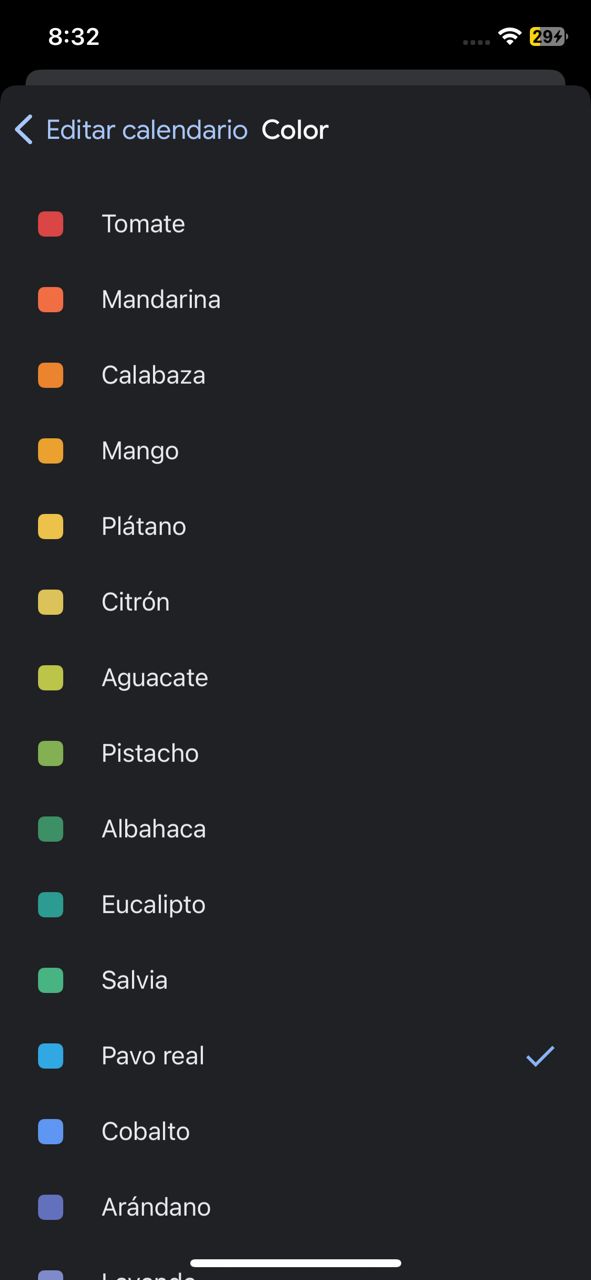Screen dimensions: 591x1280
Task: Choose Pistacho from the color list
Action: pos(295,754)
